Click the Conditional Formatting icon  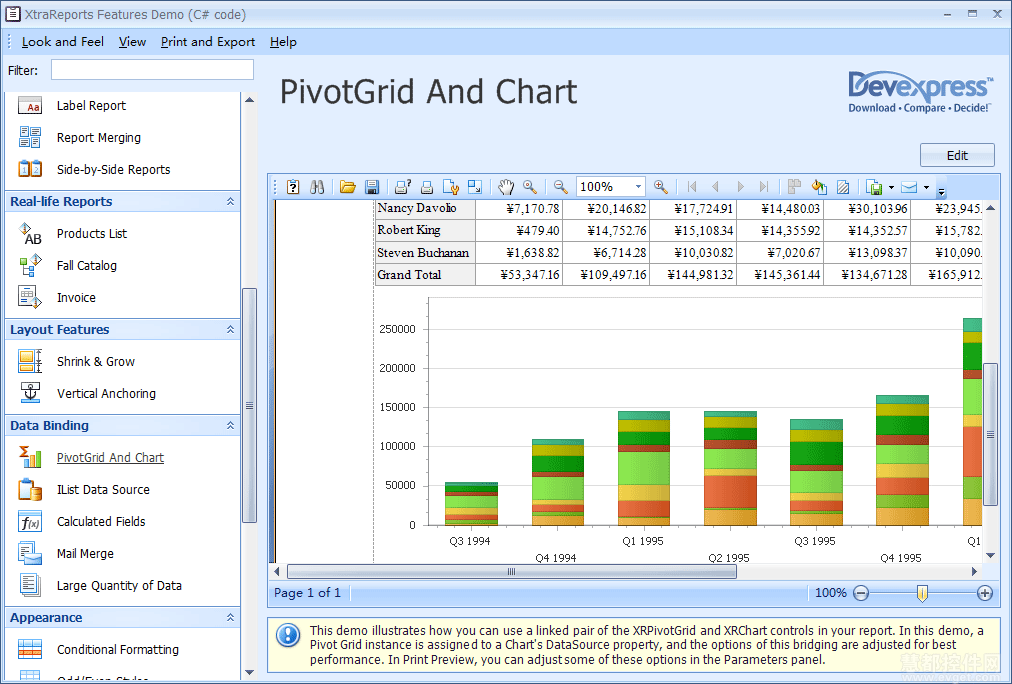(30, 649)
